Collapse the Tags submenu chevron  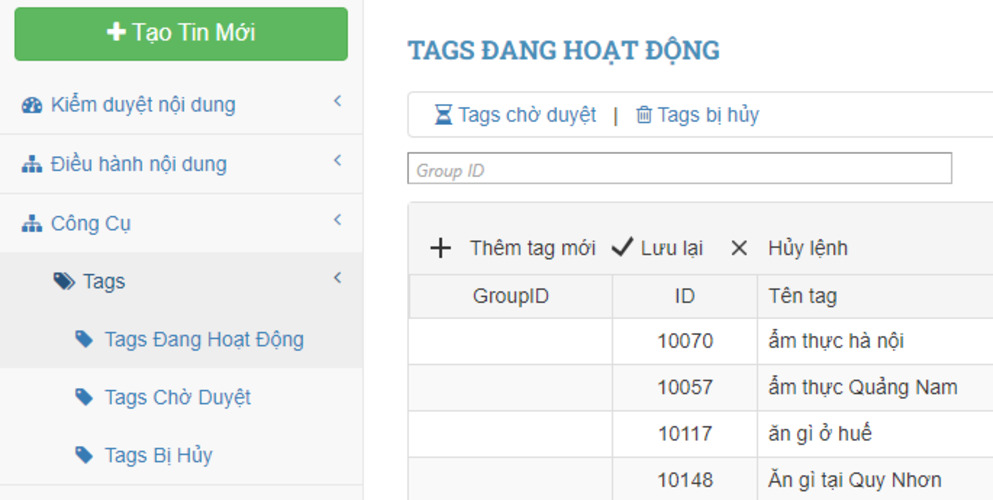coord(338,278)
